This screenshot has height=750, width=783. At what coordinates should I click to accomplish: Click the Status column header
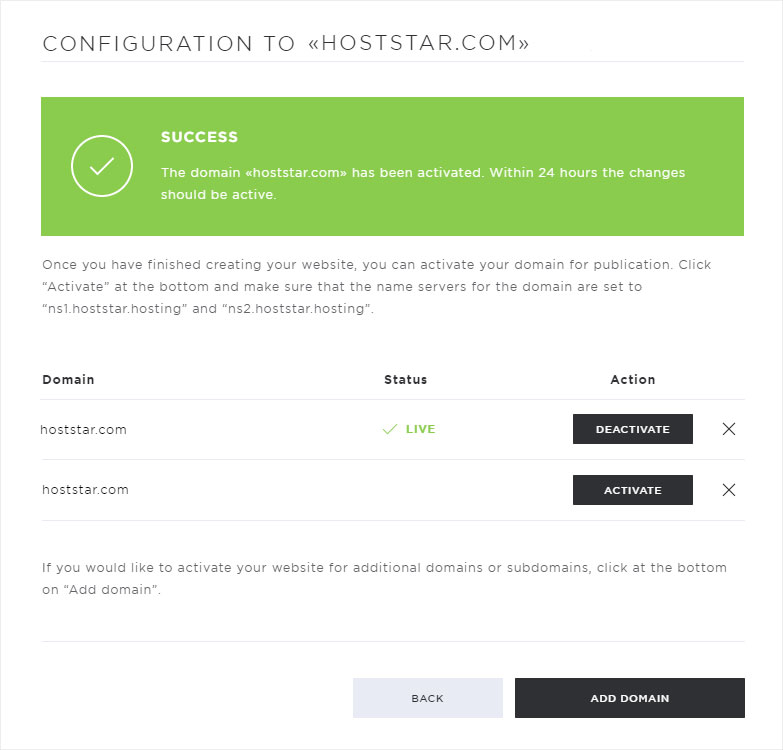pos(405,379)
